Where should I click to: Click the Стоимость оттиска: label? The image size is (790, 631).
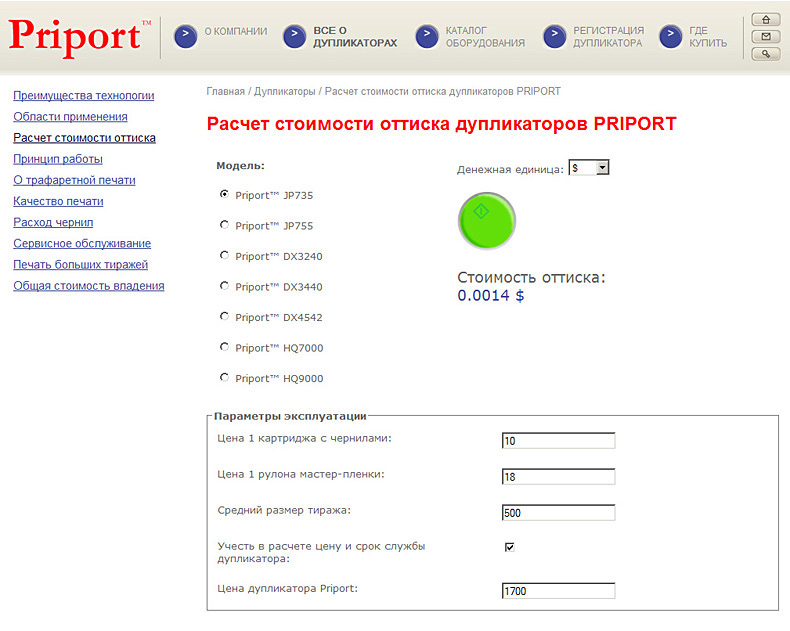531,277
